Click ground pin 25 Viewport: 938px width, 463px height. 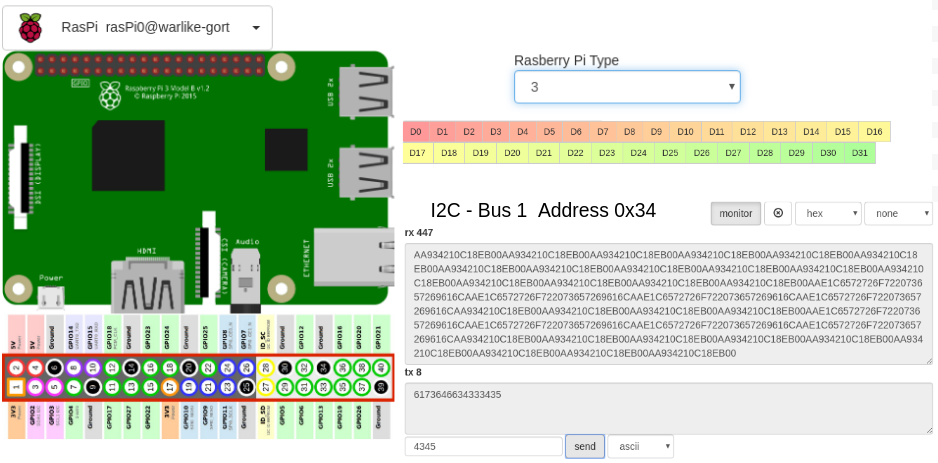pos(246,388)
